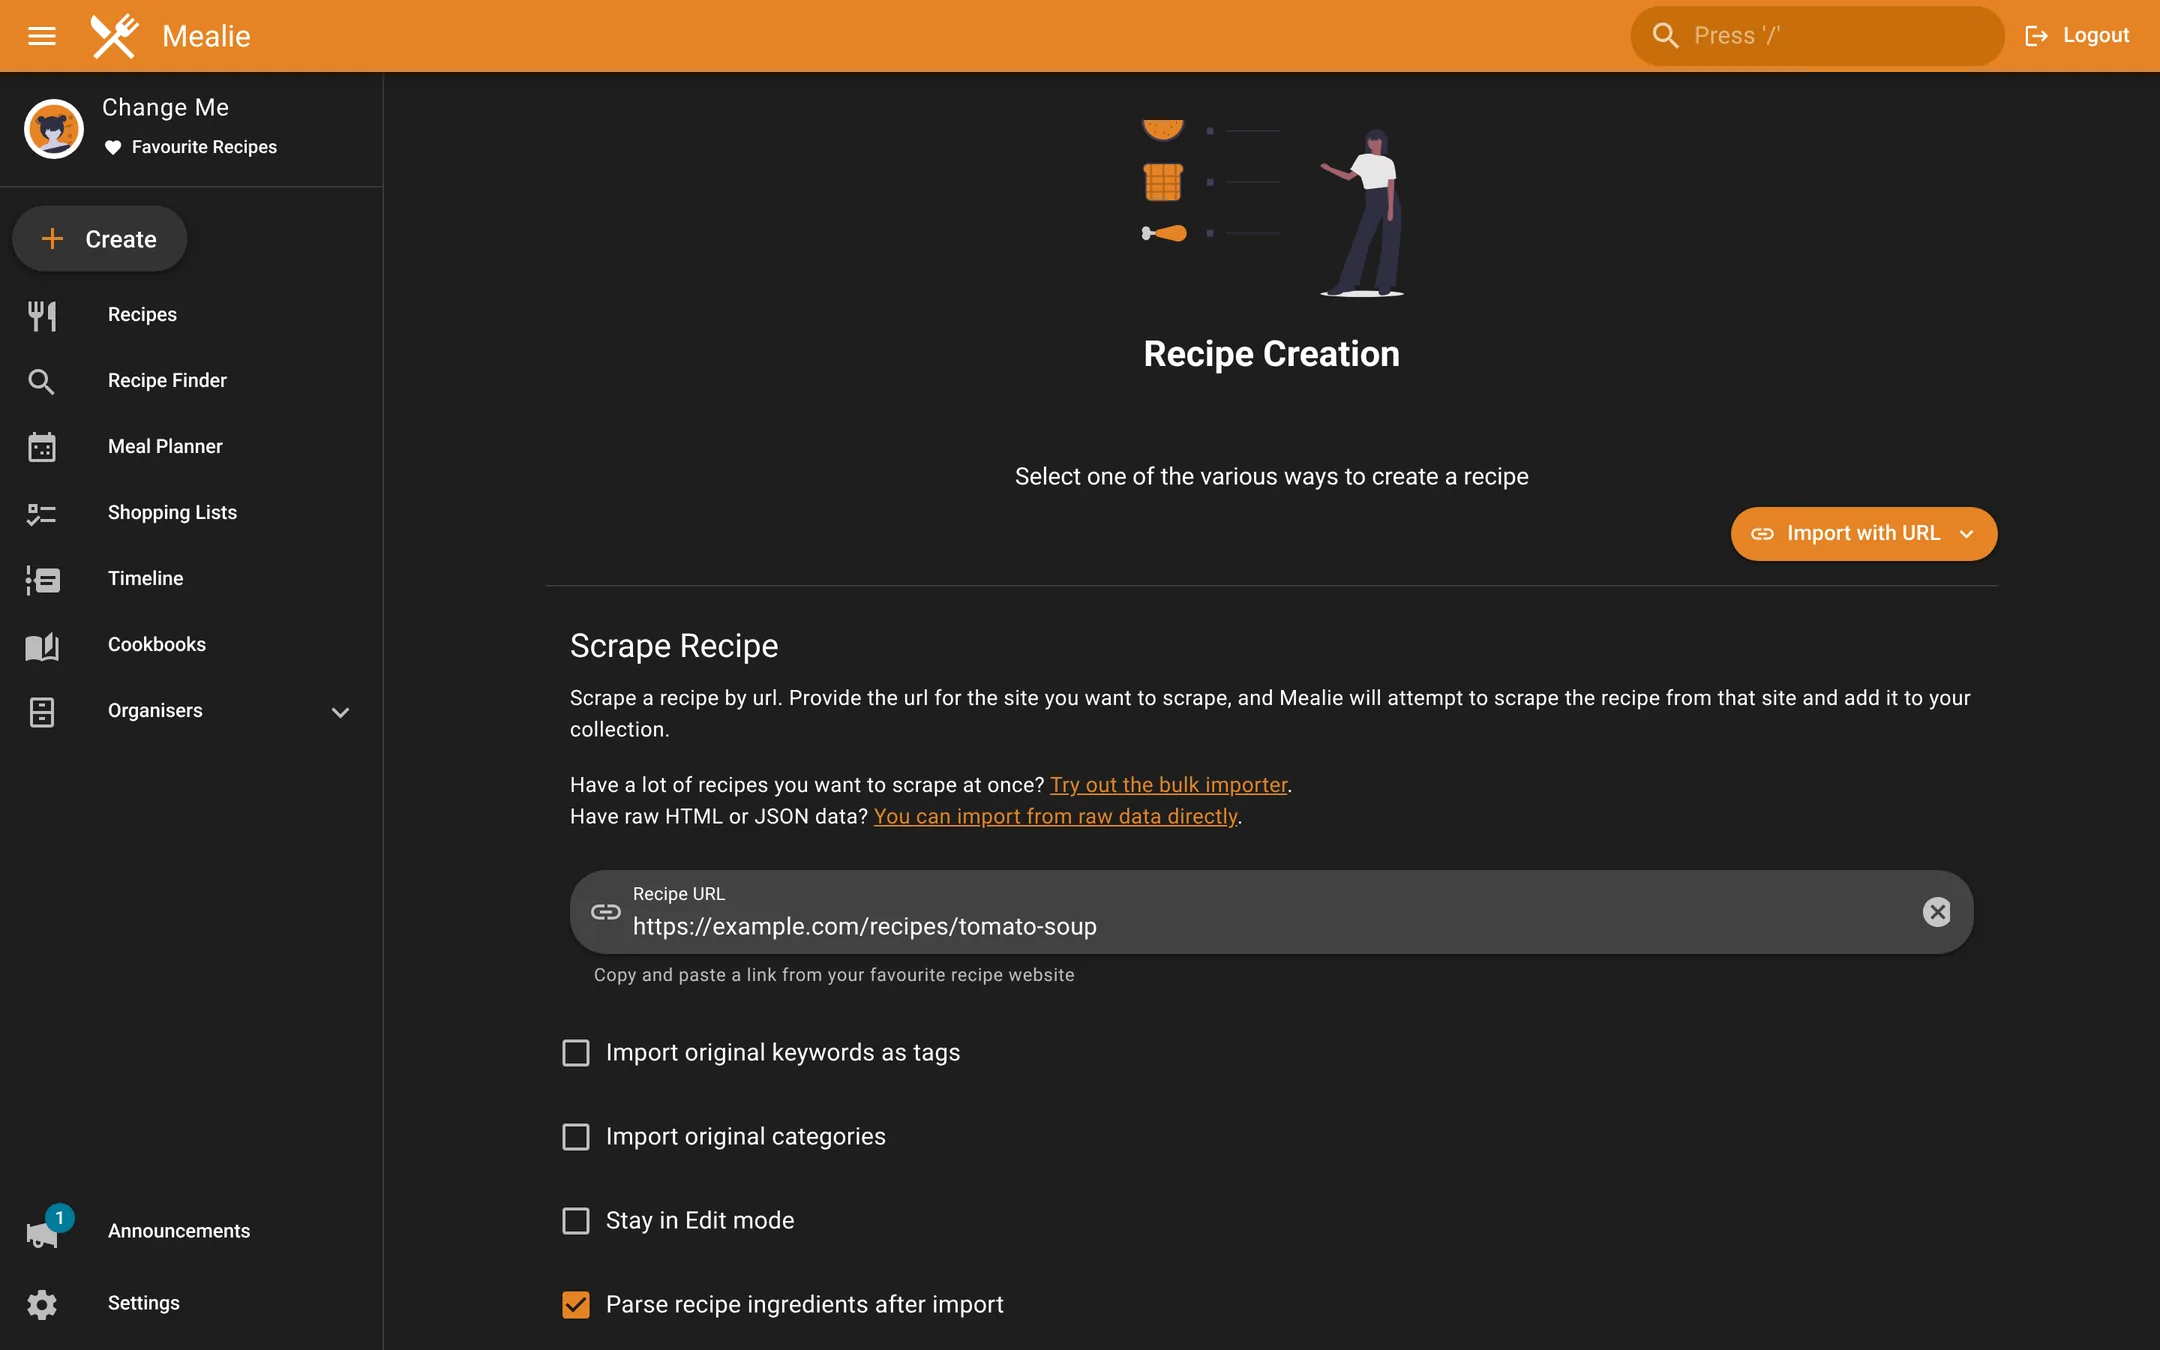The image size is (2160, 1350).
Task: Click the user avatar picture
Action: point(53,128)
